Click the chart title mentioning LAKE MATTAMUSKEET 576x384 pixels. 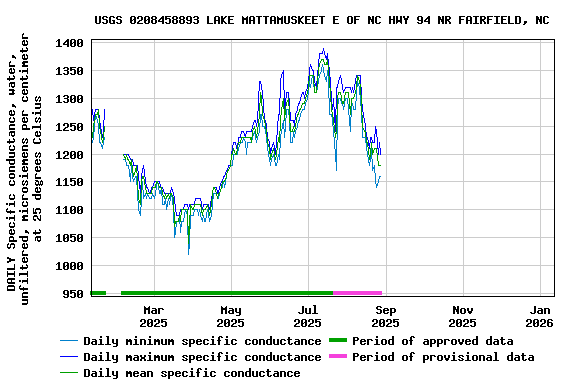[322, 20]
